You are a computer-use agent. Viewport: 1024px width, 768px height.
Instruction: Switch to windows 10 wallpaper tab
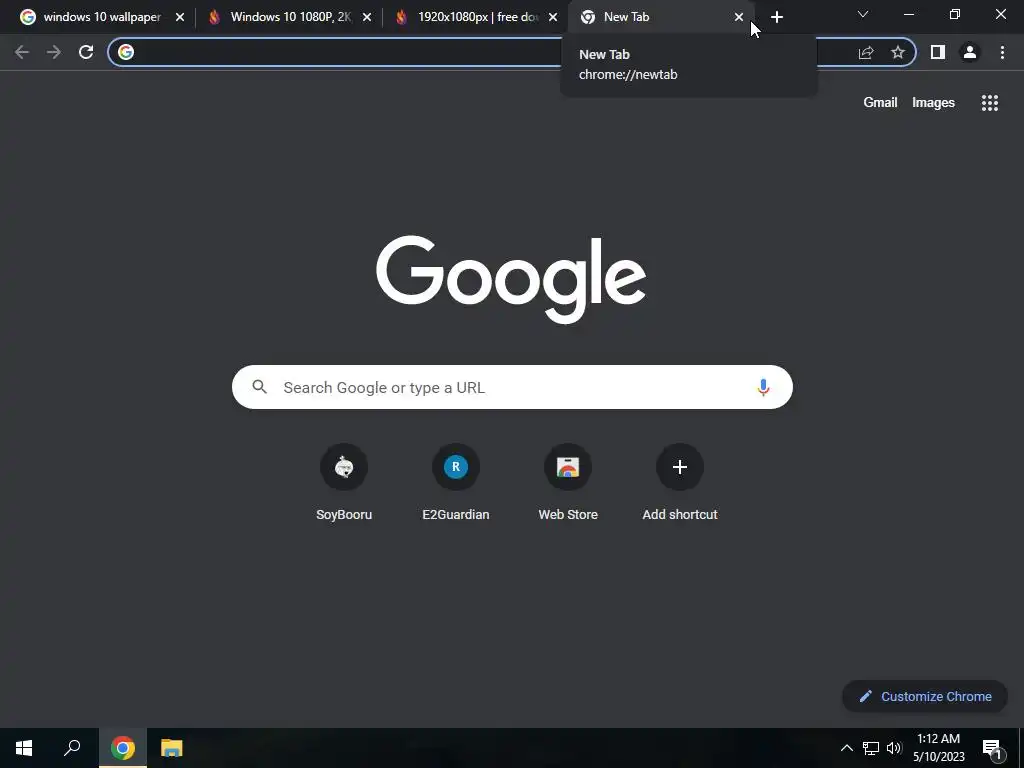point(102,17)
